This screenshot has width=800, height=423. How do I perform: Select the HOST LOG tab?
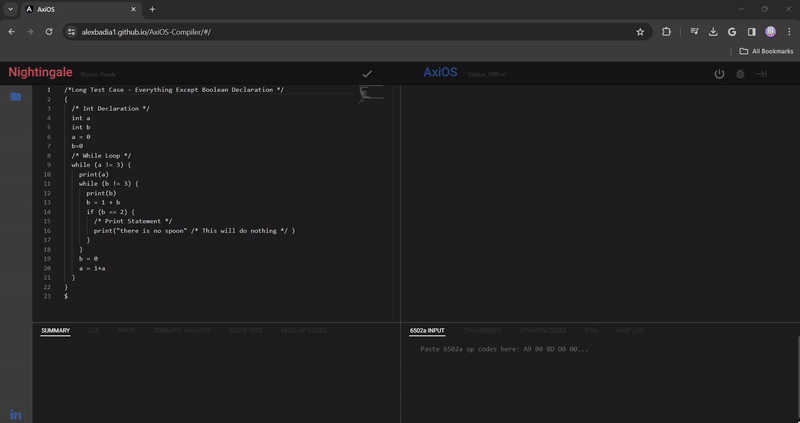tap(630, 331)
